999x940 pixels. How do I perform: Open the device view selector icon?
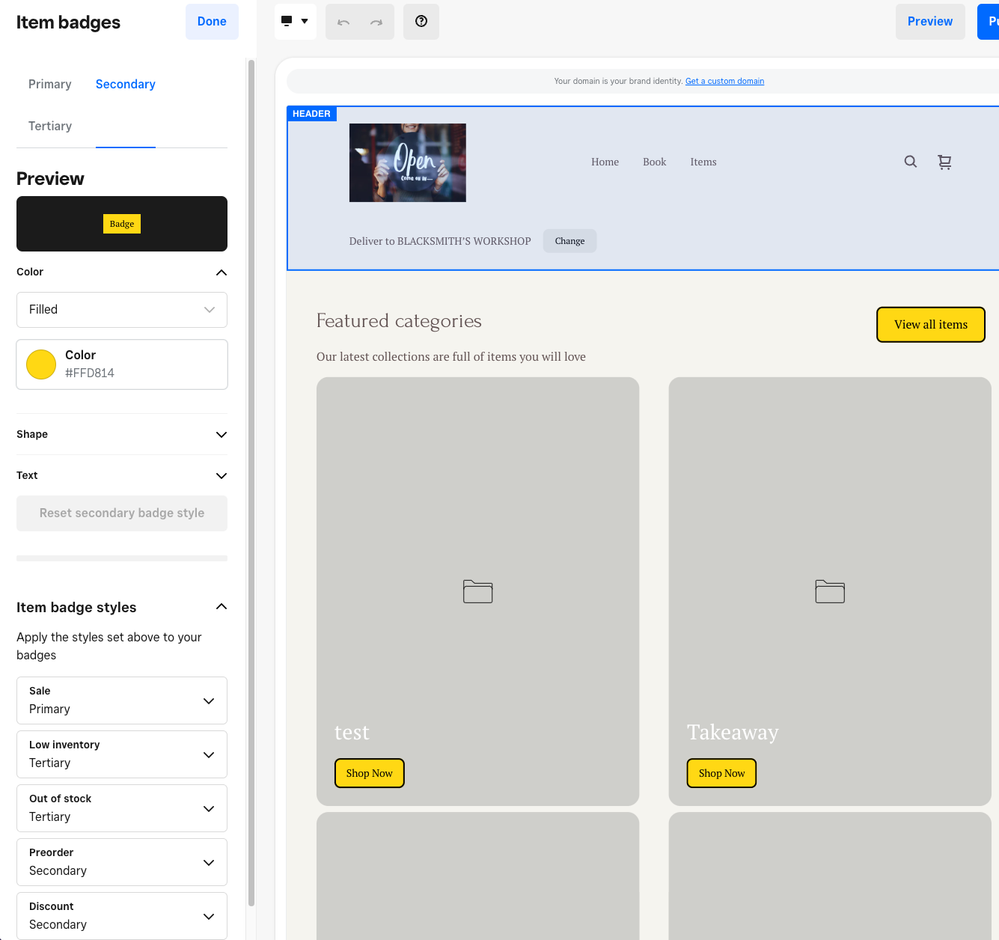[x=295, y=22]
